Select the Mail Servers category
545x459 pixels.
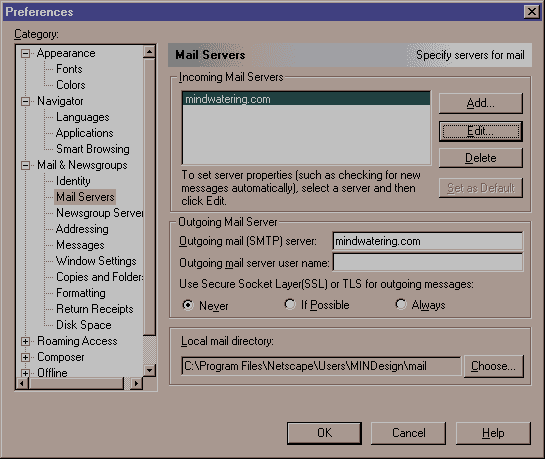[85, 197]
